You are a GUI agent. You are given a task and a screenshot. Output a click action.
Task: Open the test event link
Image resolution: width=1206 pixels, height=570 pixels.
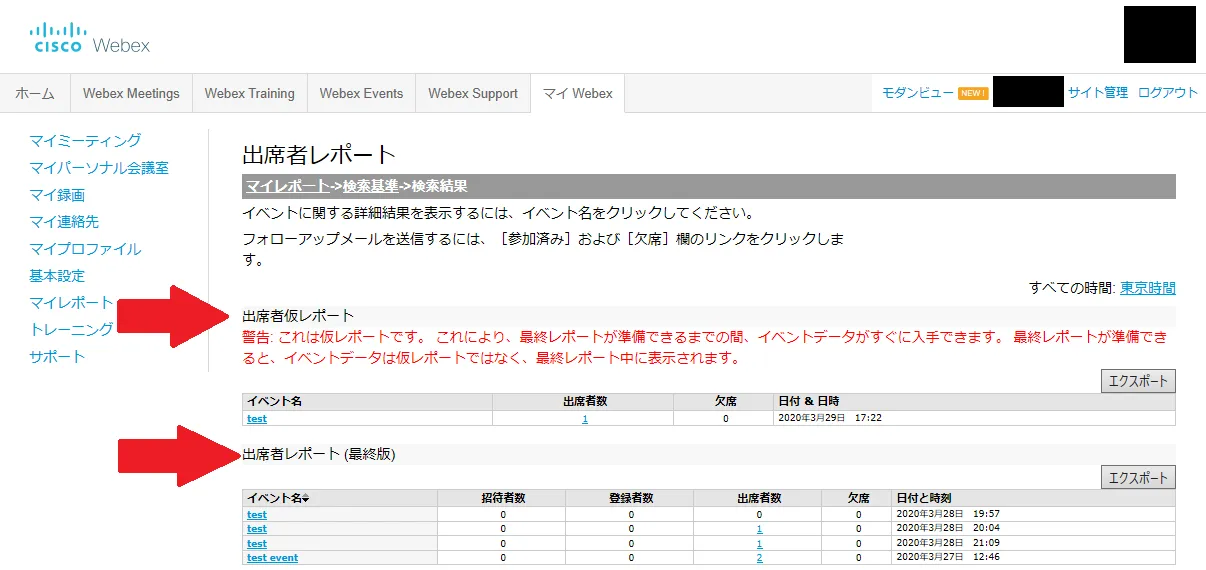[x=272, y=557]
